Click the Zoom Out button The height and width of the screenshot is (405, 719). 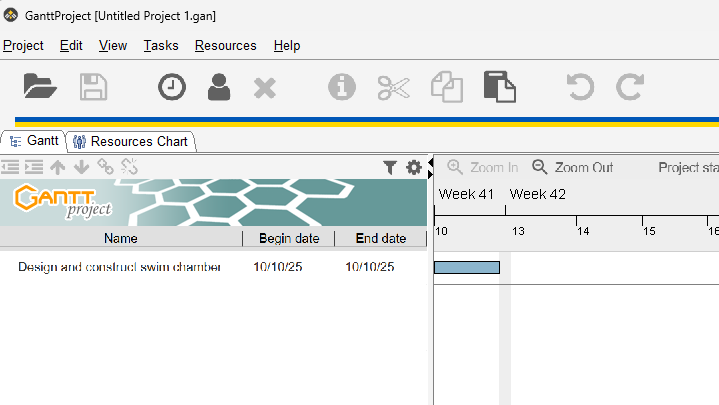click(x=573, y=167)
